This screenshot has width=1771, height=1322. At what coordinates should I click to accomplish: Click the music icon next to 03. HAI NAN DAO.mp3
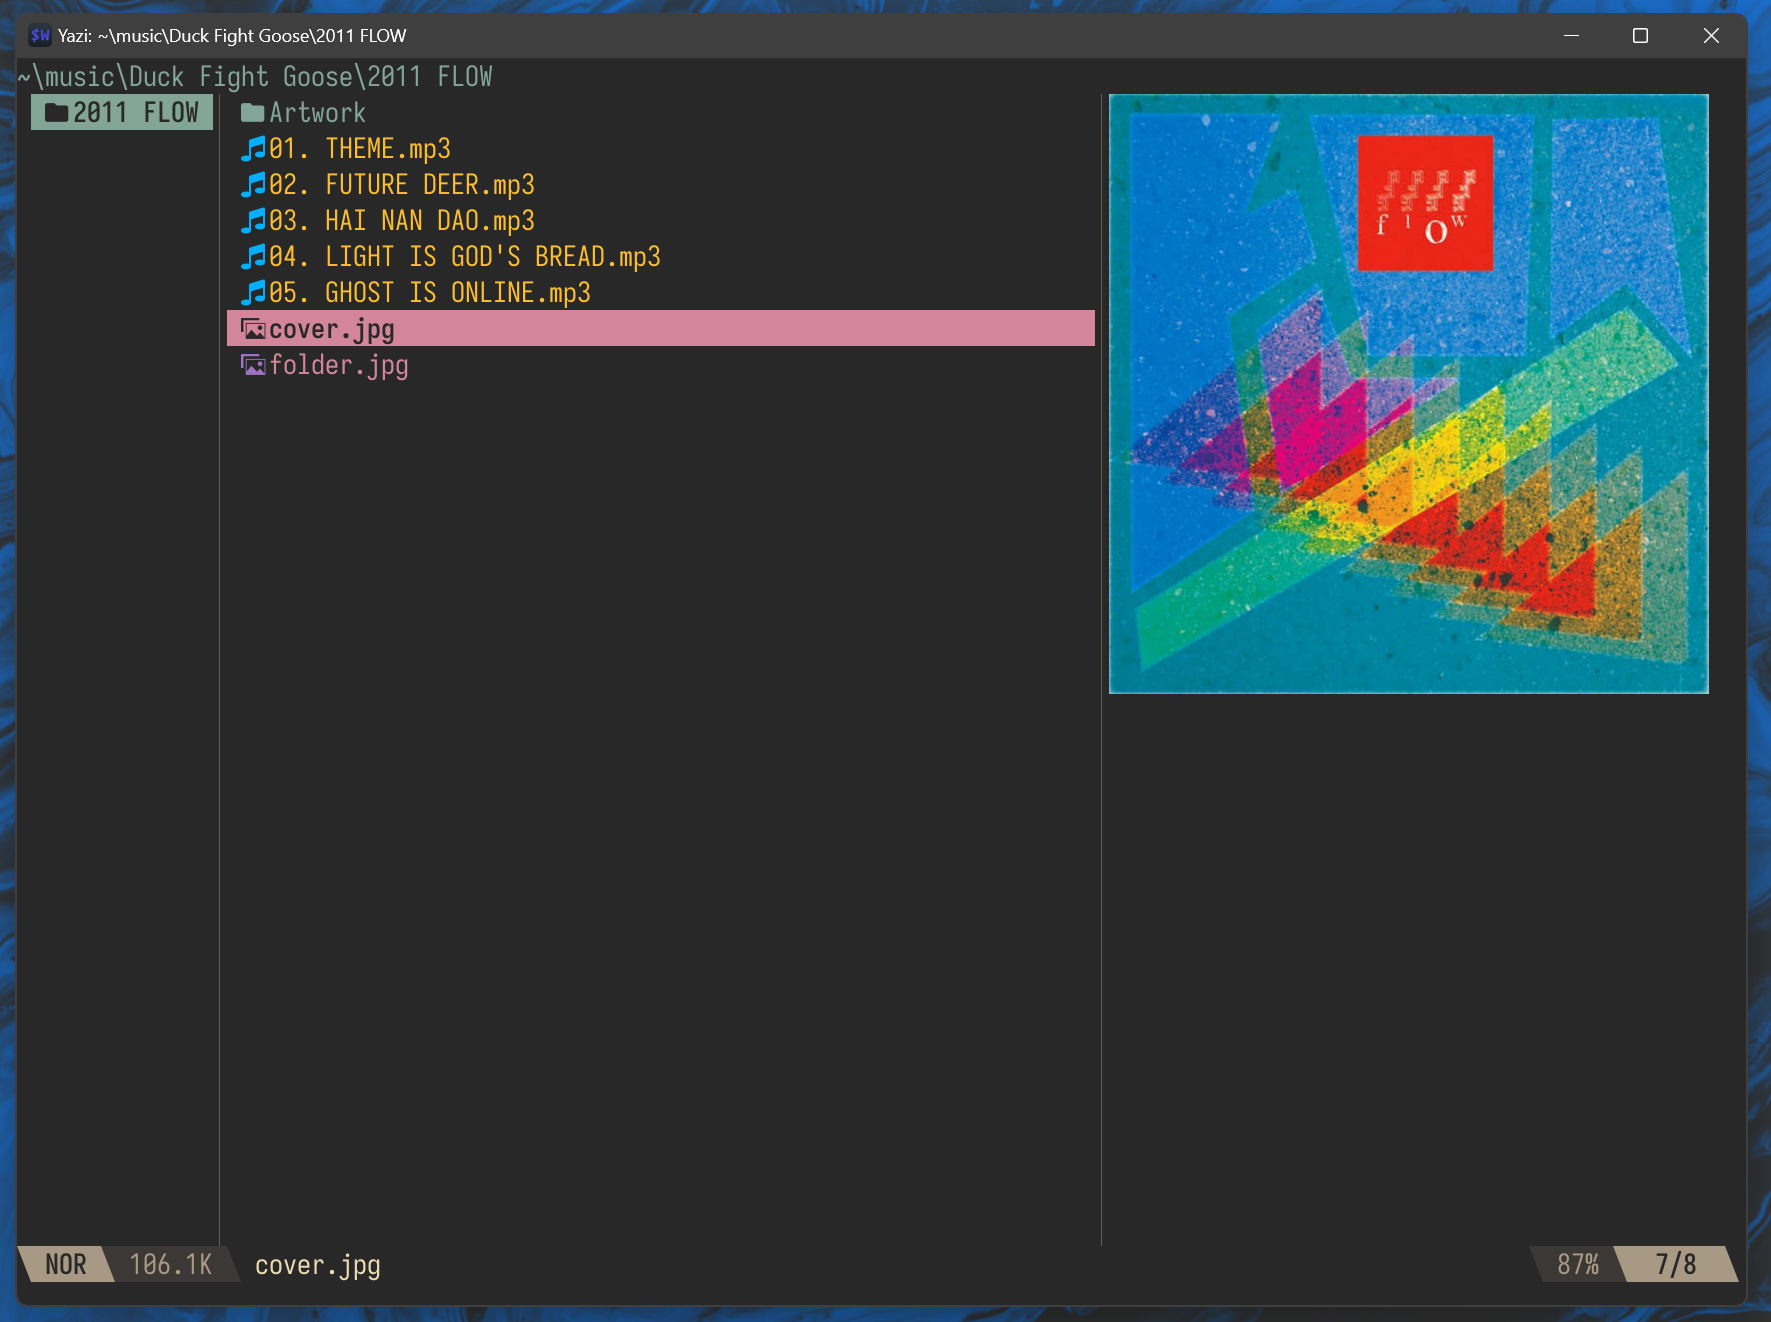coord(253,221)
